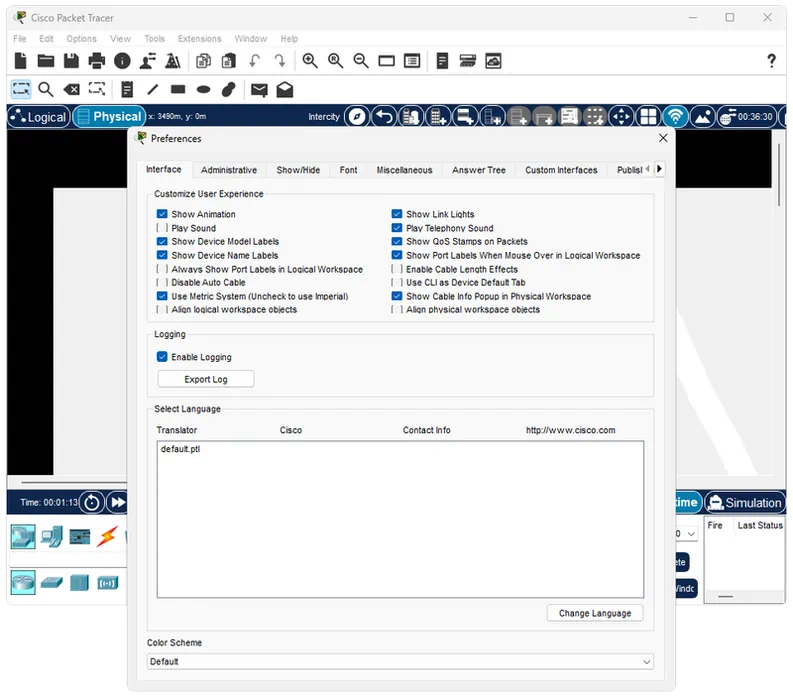The width and height of the screenshot is (793, 700).
Task: Click the Print icon in toolbar
Action: [97, 61]
